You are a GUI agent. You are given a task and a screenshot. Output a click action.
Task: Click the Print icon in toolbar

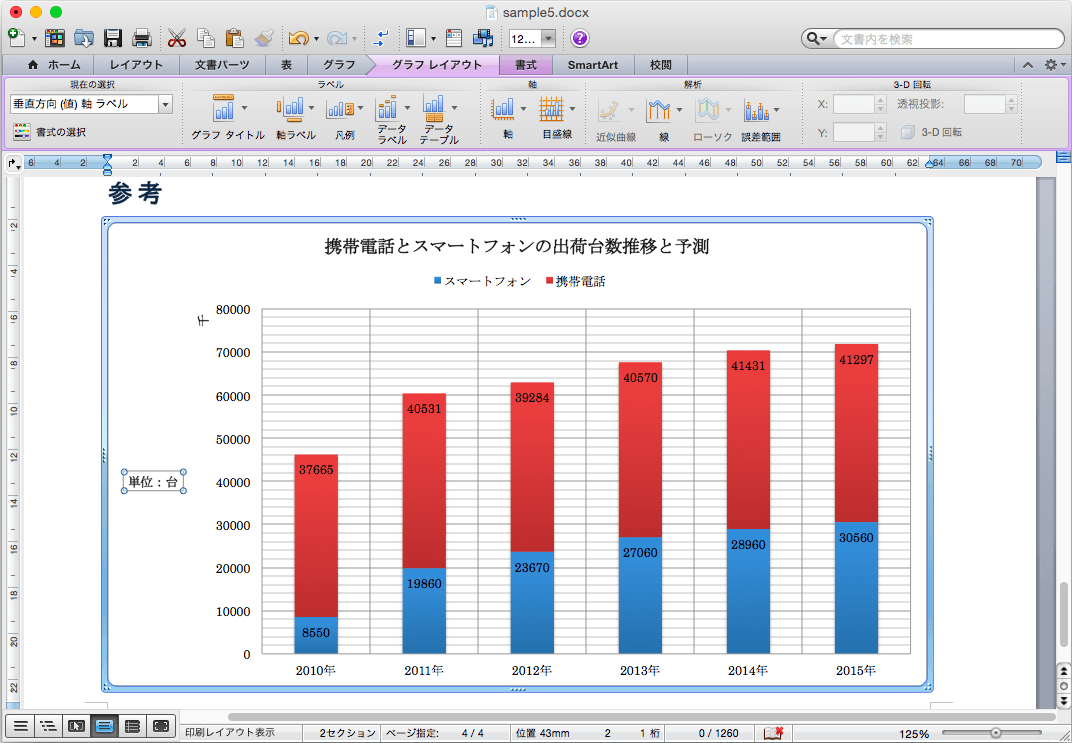[x=141, y=39]
